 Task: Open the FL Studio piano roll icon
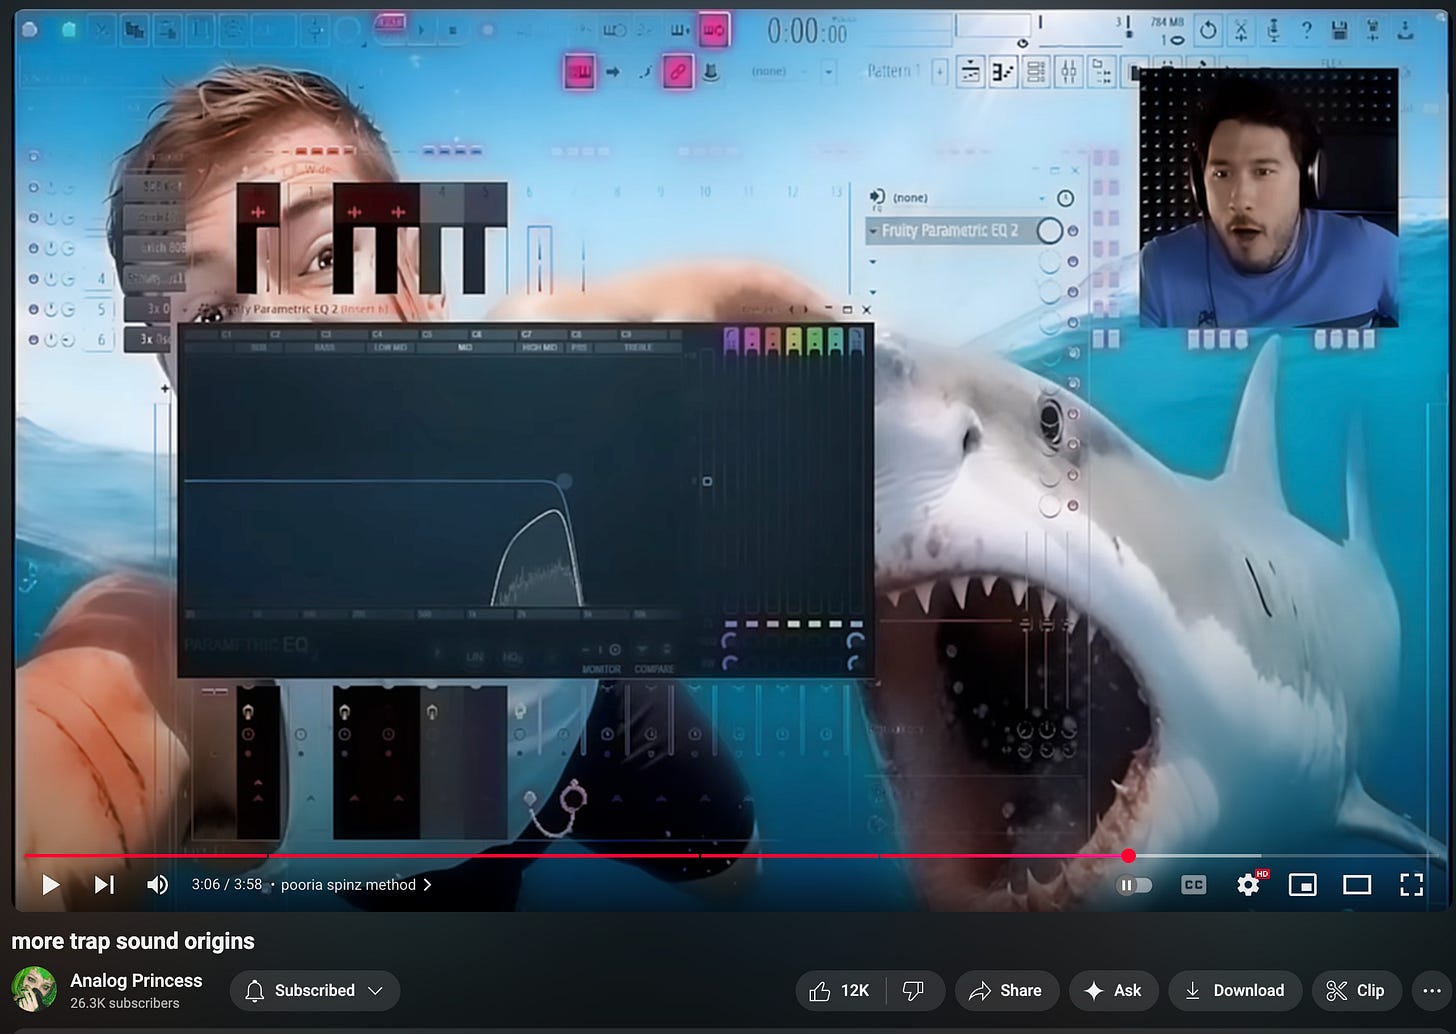click(x=1003, y=72)
